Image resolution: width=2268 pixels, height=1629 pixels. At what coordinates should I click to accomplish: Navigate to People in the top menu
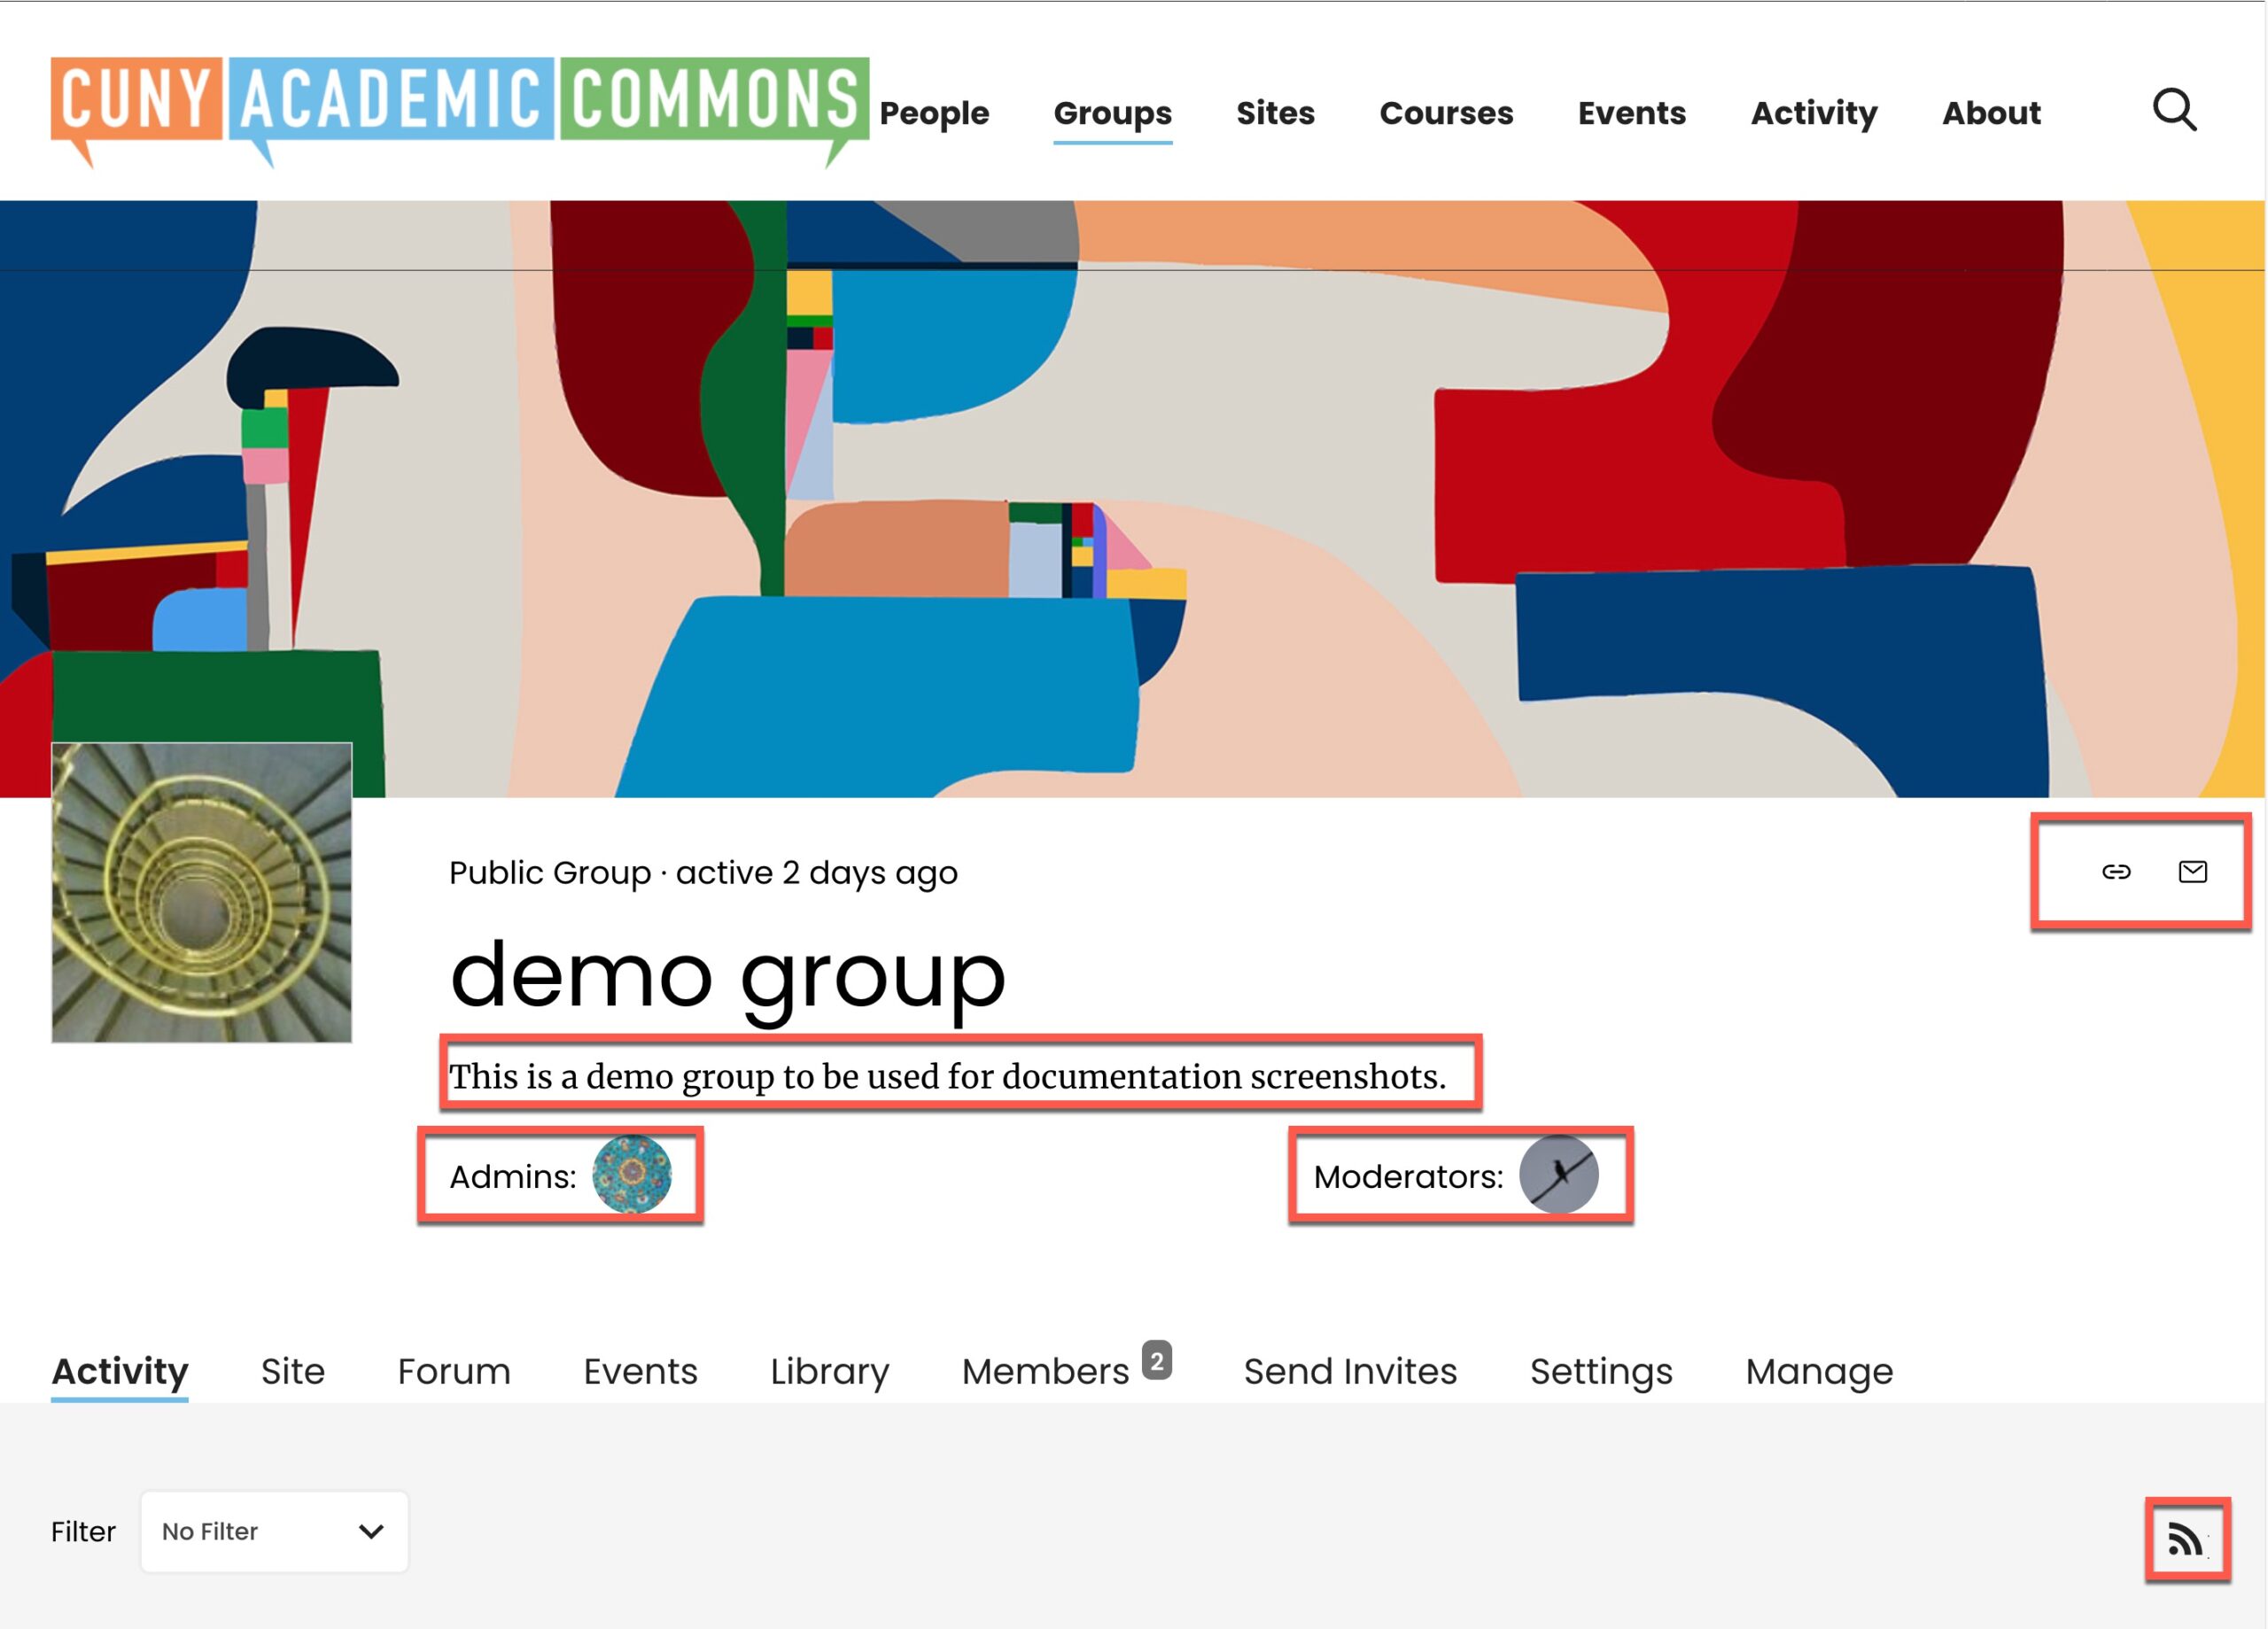coord(933,113)
